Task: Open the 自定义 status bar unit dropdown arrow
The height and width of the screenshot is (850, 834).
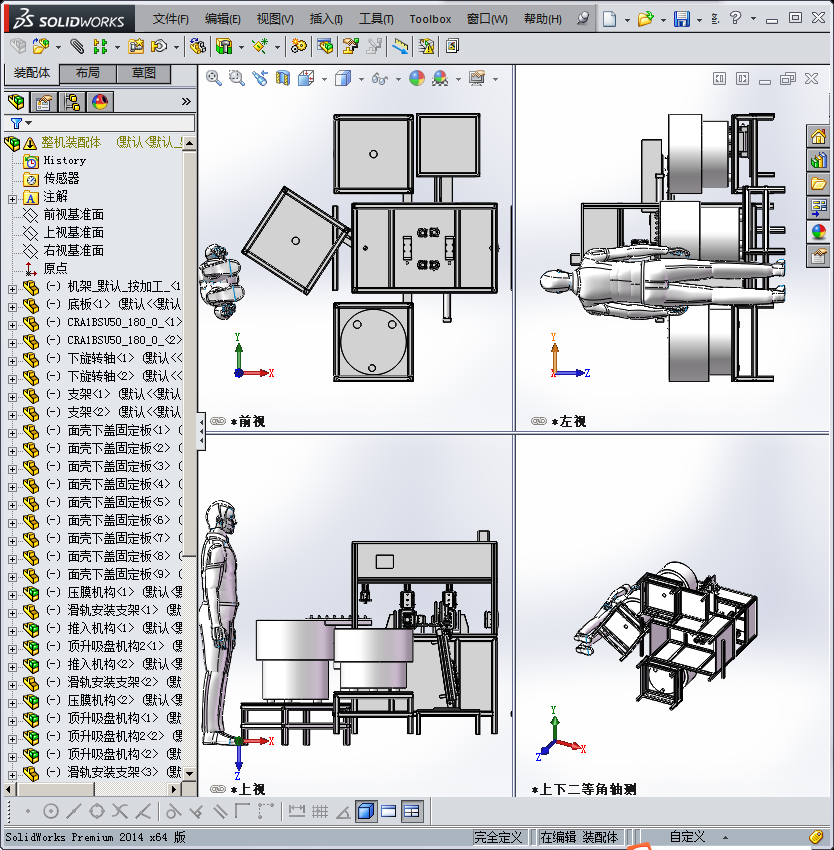Action: coord(725,838)
